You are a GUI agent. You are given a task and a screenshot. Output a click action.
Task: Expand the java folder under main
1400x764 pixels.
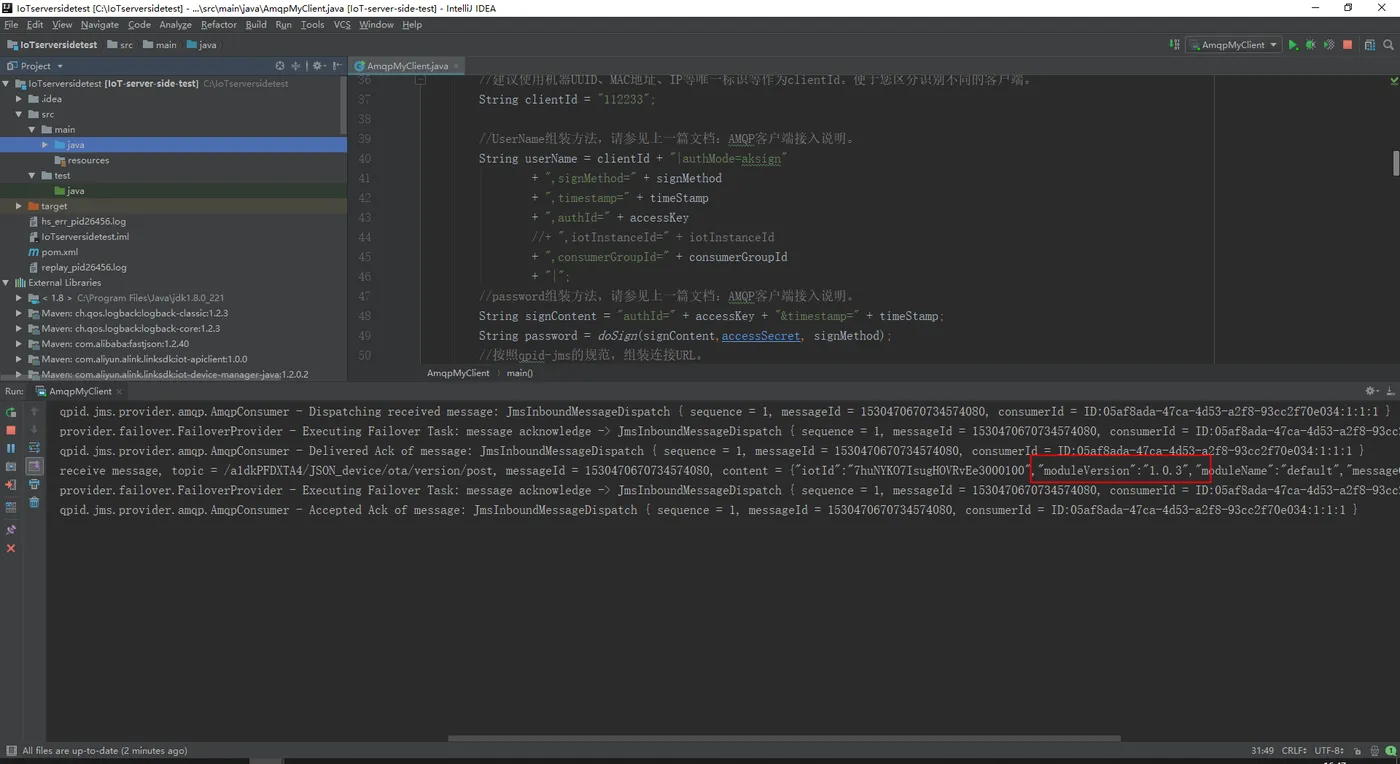[x=44, y=145]
